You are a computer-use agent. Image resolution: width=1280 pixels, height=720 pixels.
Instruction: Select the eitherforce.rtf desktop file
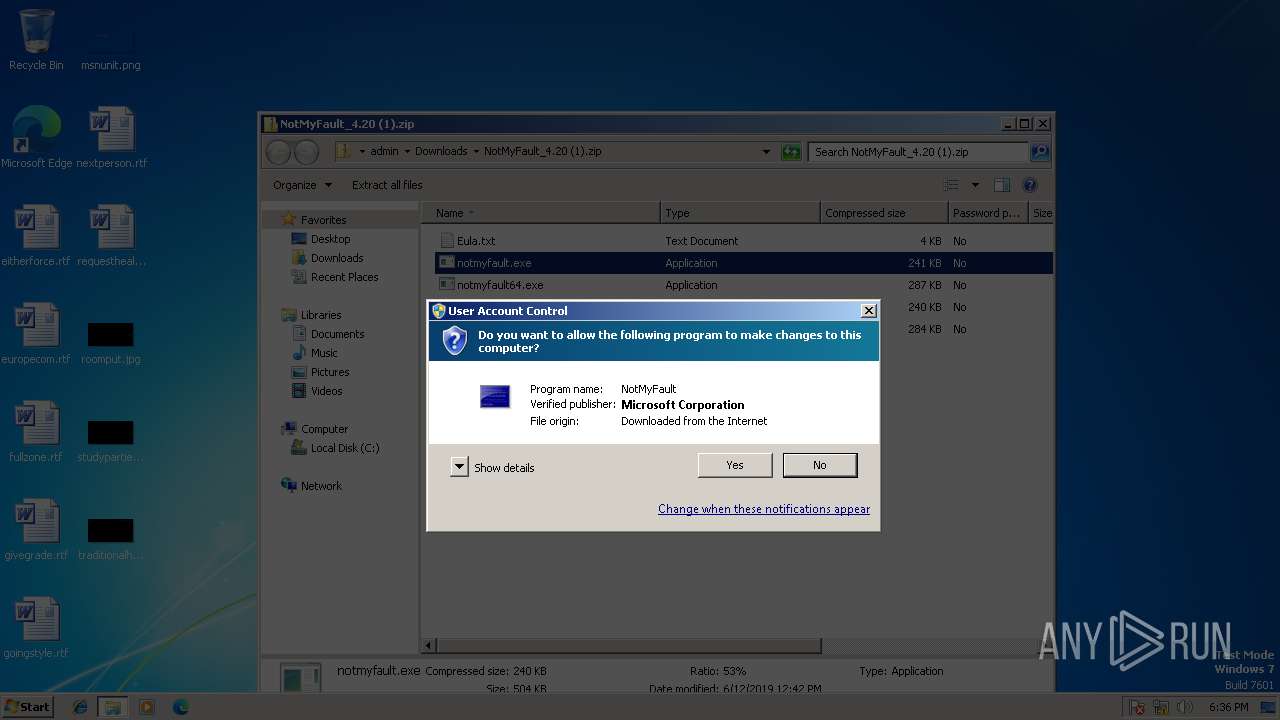click(36, 236)
